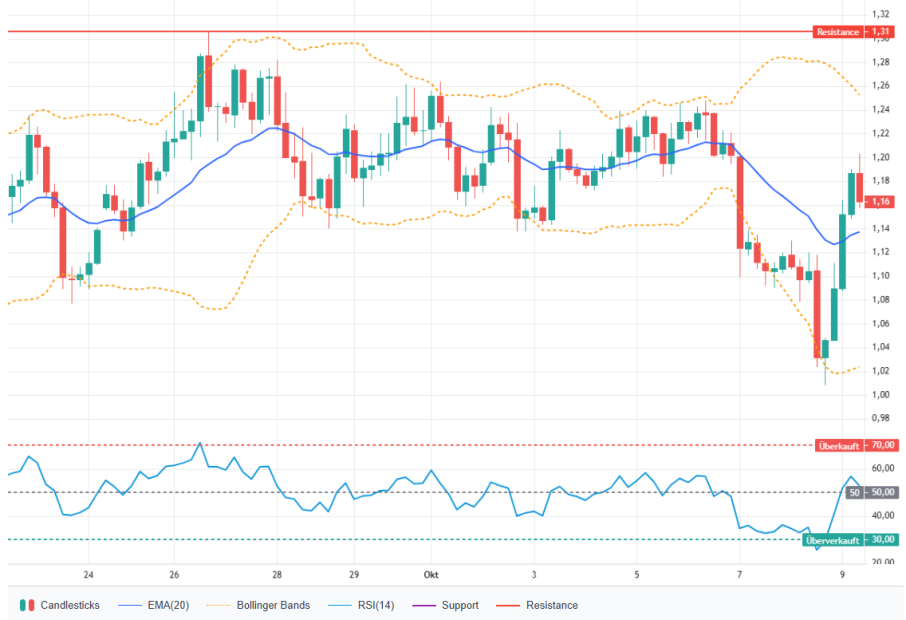Toggle the Resistance legend entry
906x620 pixels.
[x=537, y=605]
